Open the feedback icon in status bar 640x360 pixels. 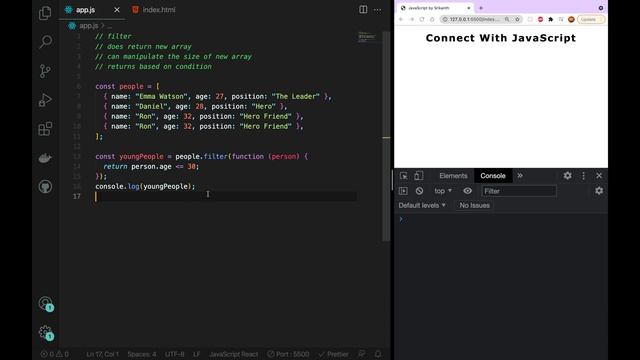pos(361,354)
